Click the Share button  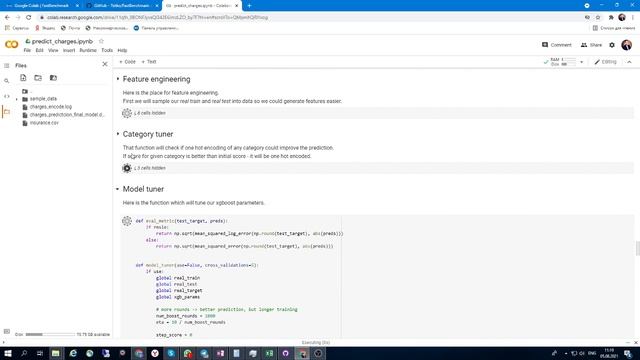591,45
